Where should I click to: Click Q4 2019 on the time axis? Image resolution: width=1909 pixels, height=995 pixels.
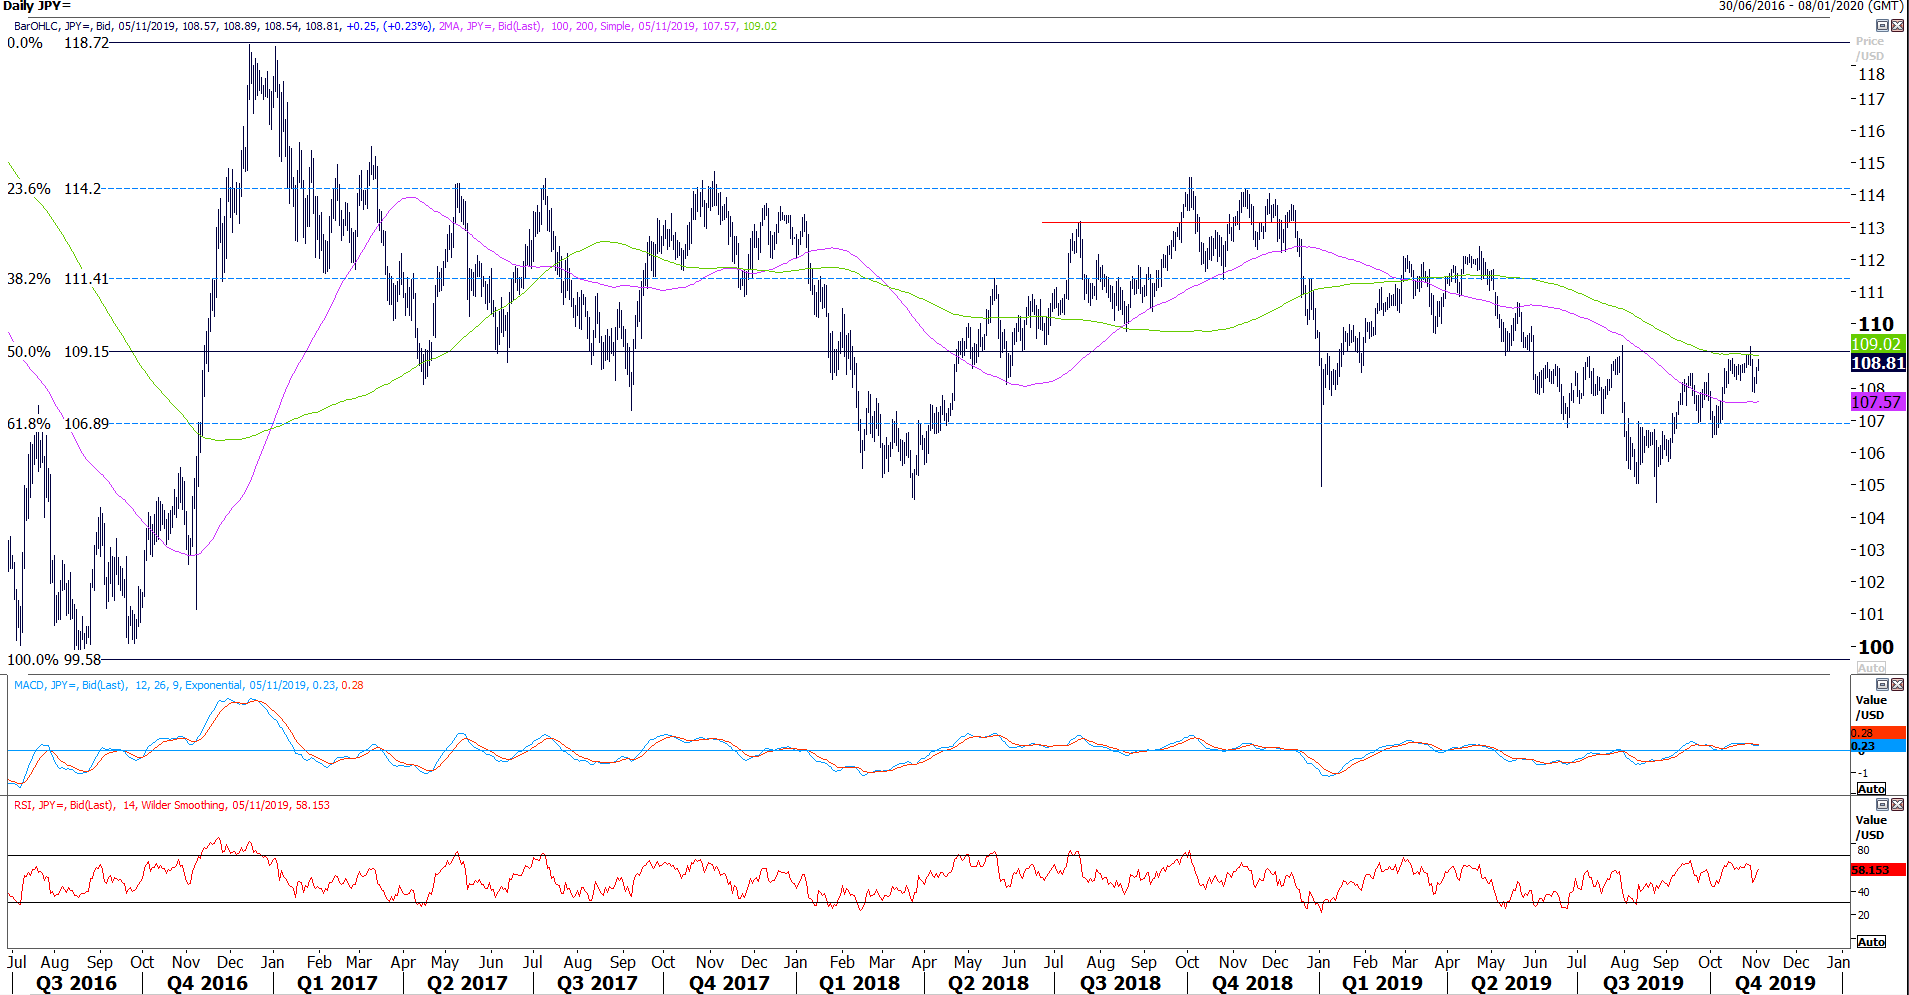(x=1775, y=983)
